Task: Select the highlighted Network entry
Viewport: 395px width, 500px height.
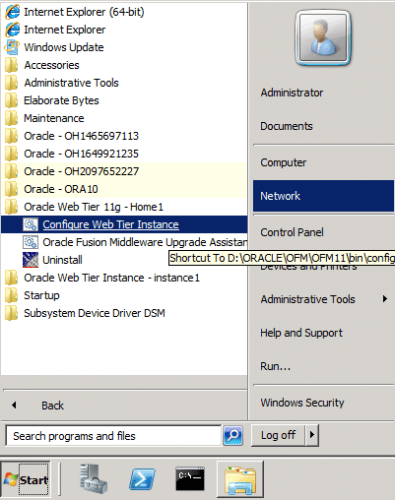Action: pyautogui.click(x=323, y=196)
